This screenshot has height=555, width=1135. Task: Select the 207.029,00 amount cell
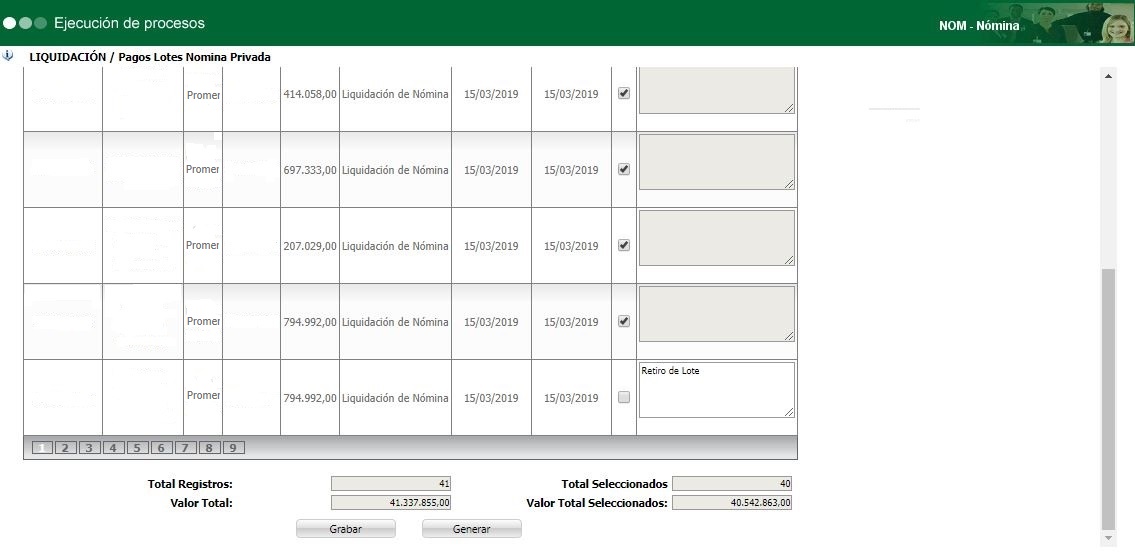[x=310, y=246]
